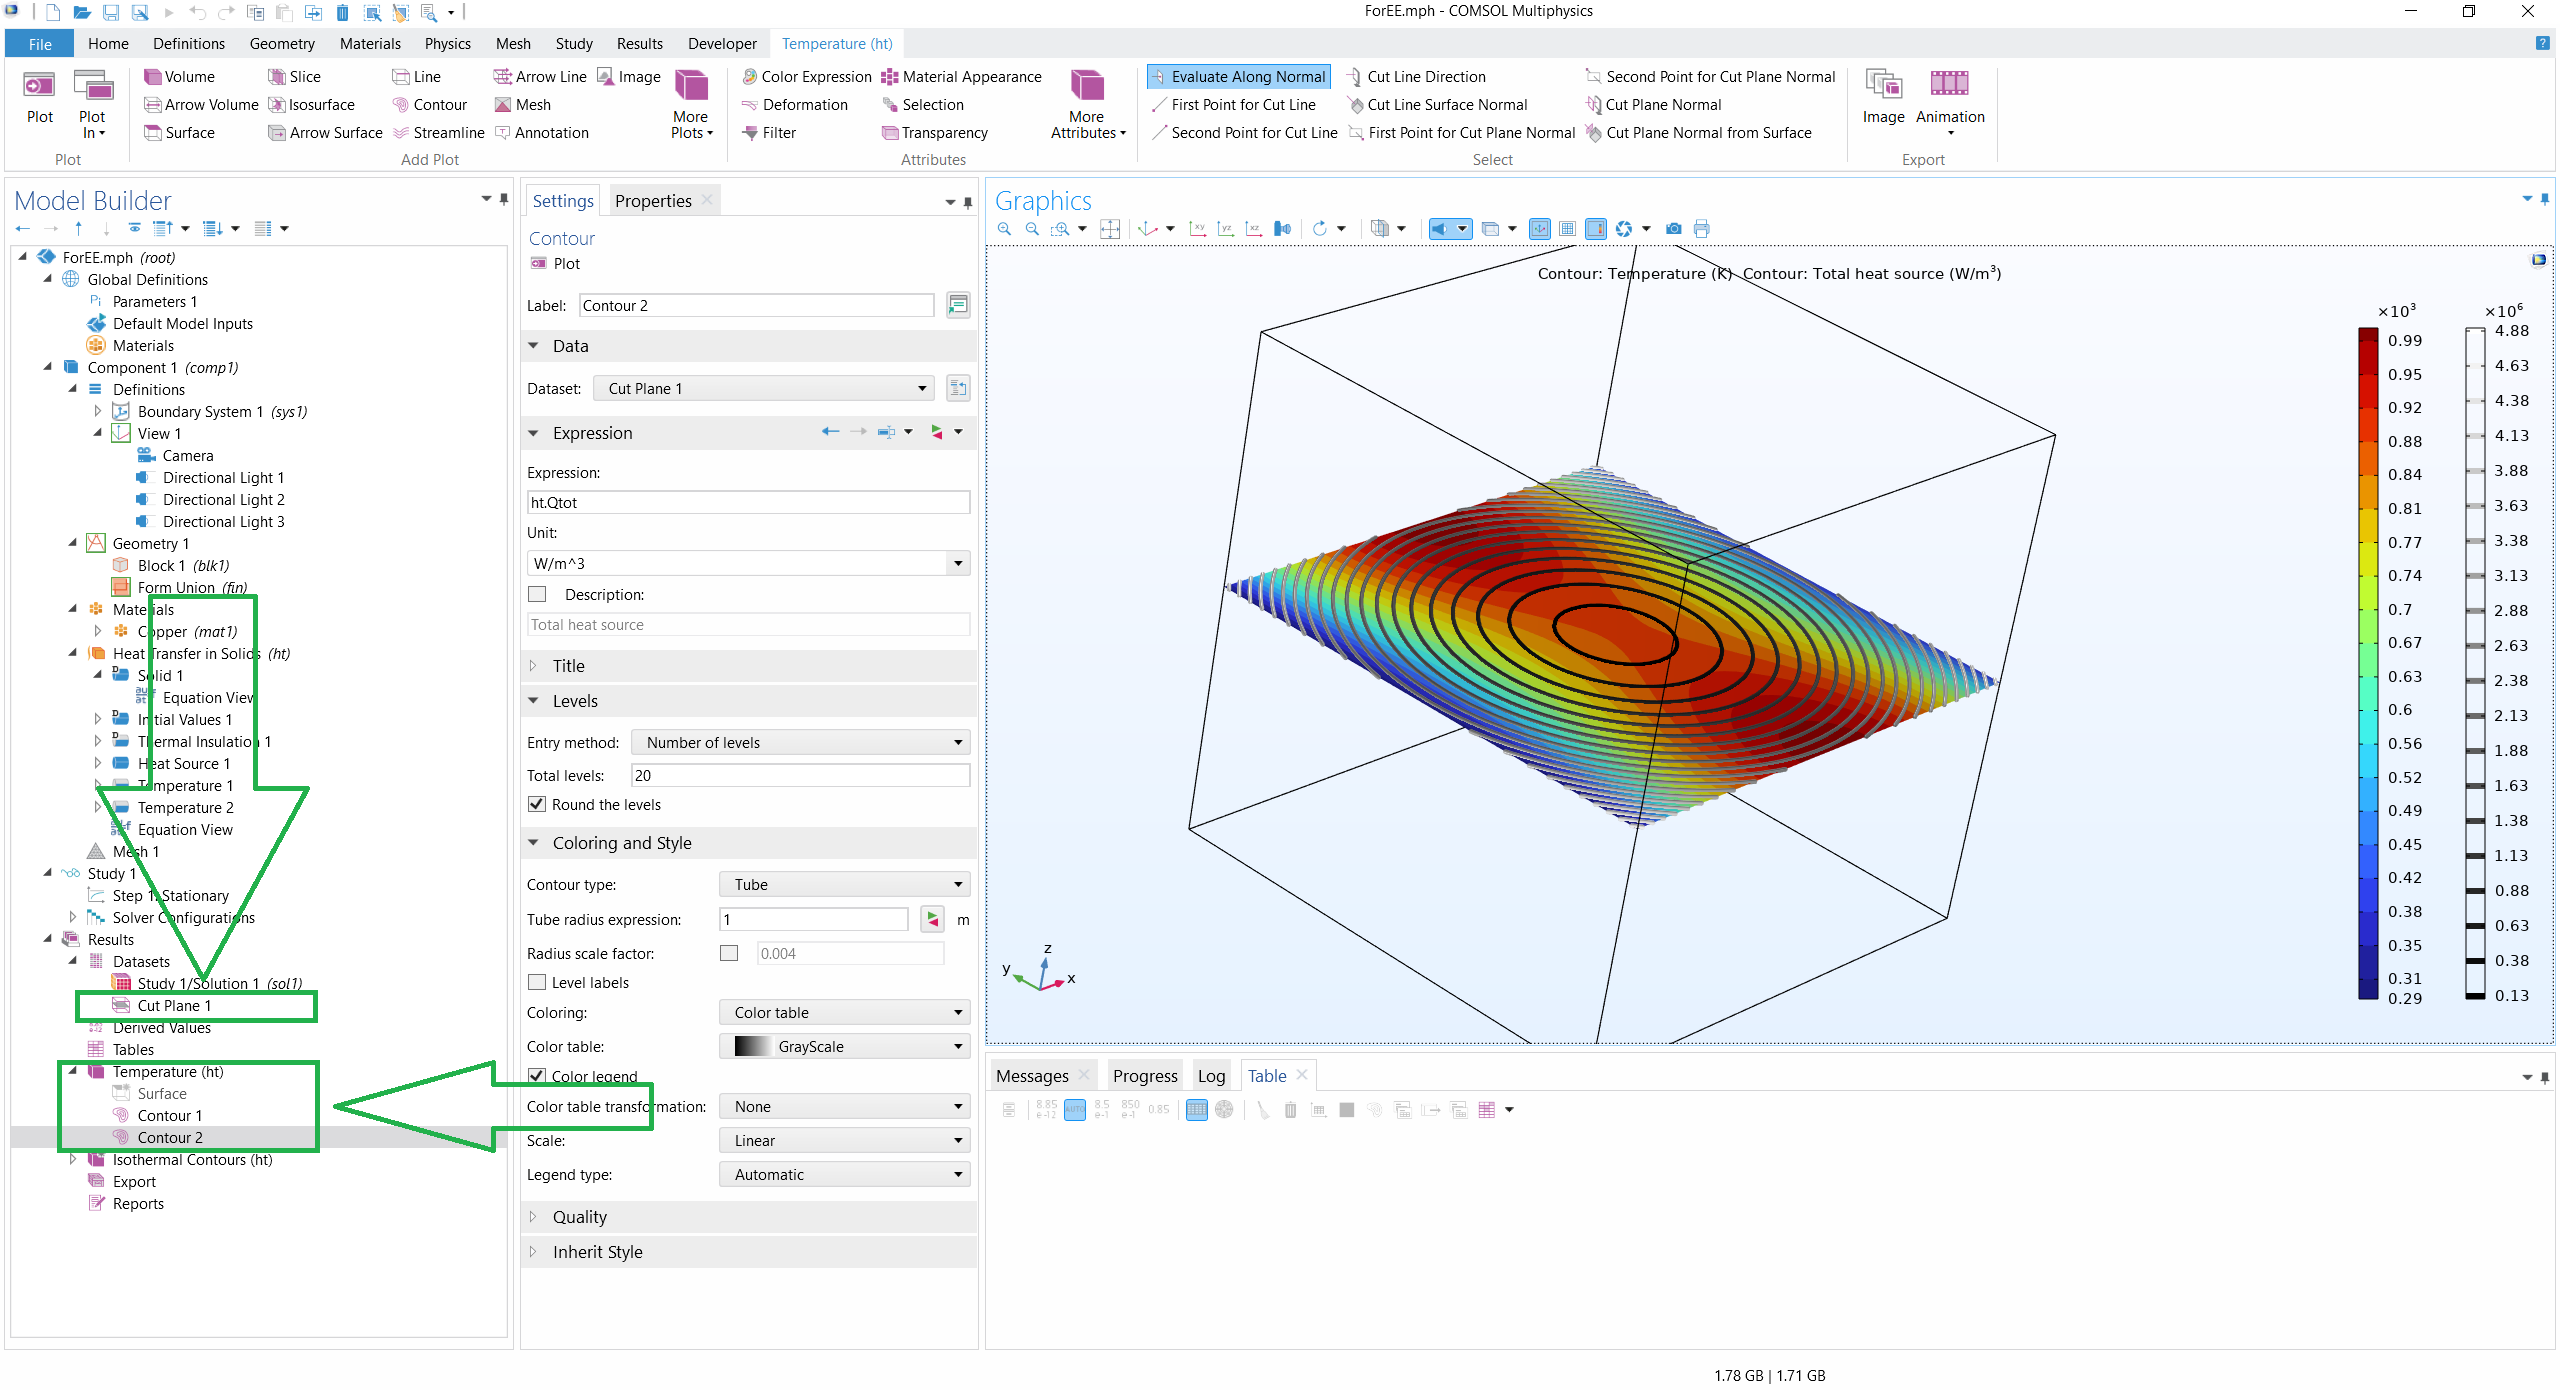Click the Color Expression attribute icon
The height and width of the screenshot is (1390, 2560).
749,77
